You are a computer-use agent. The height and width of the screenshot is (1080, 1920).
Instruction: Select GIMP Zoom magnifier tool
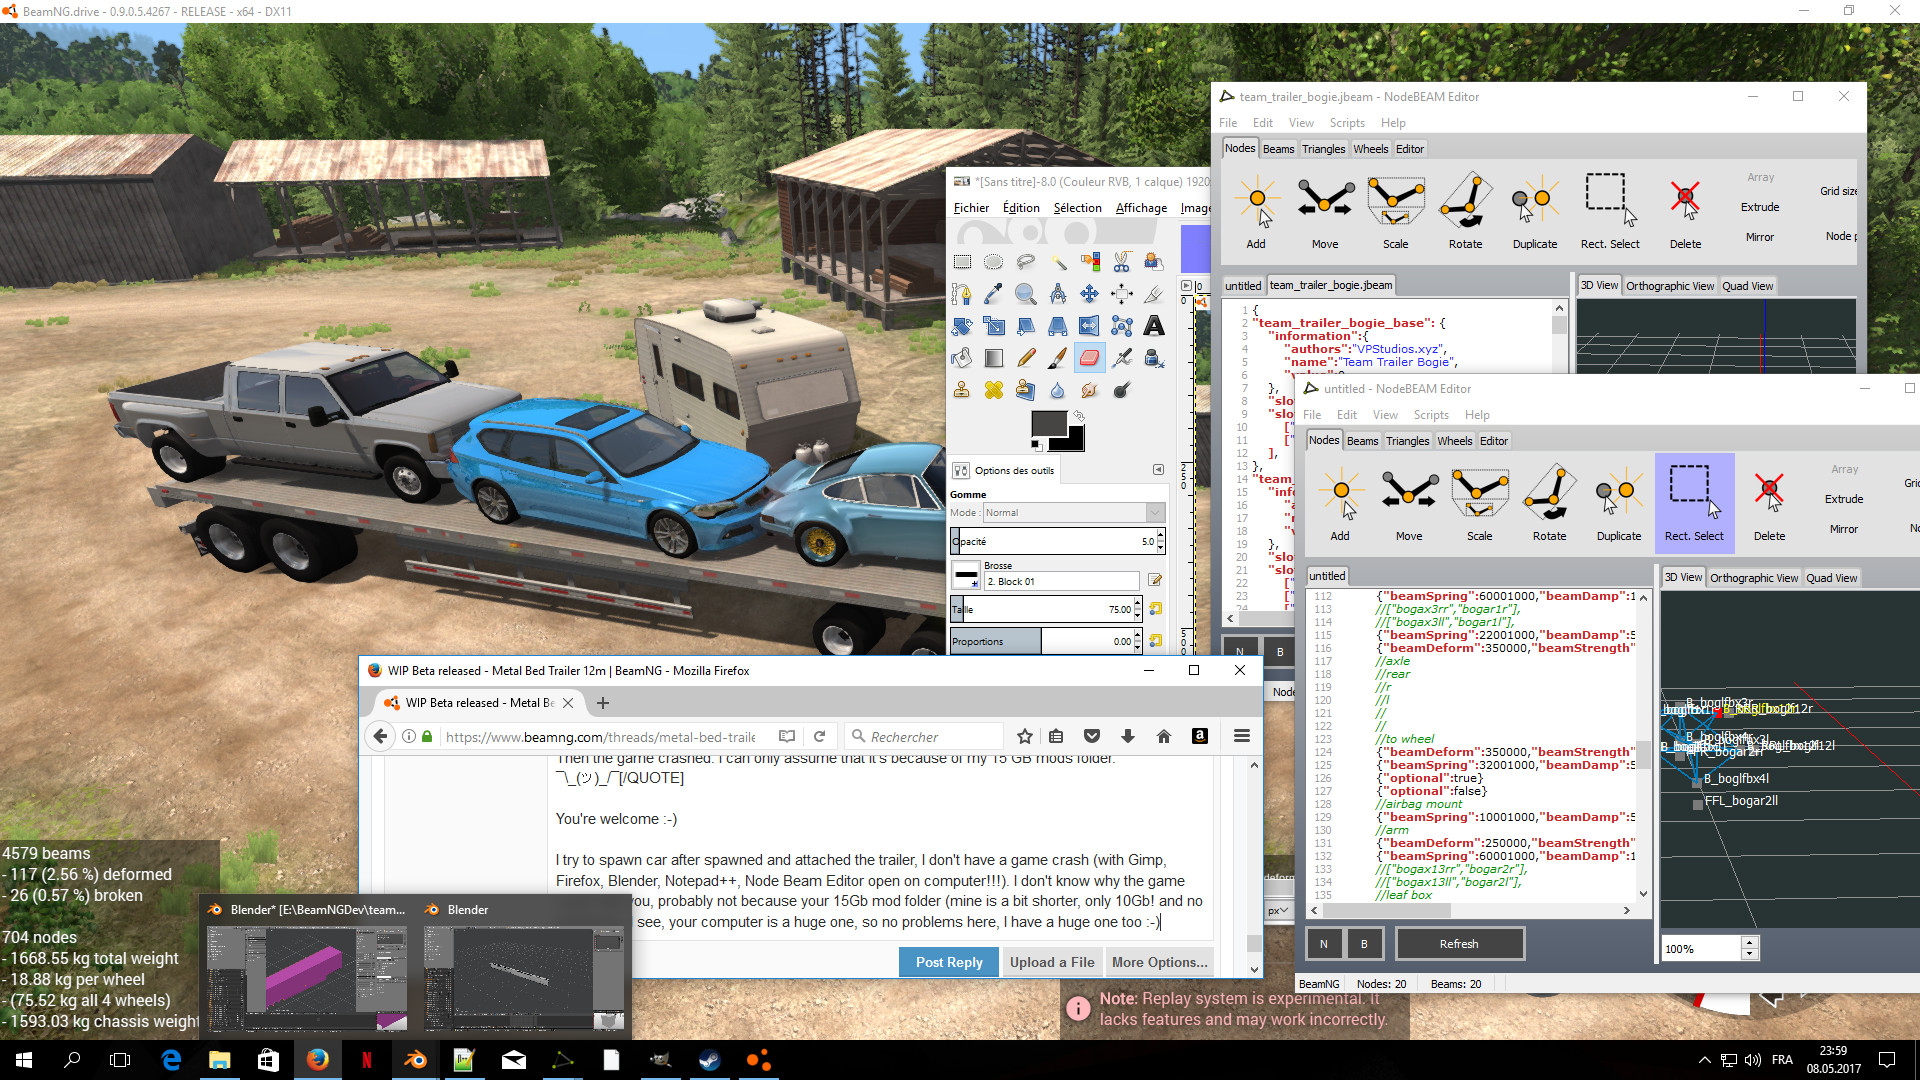(x=1025, y=294)
